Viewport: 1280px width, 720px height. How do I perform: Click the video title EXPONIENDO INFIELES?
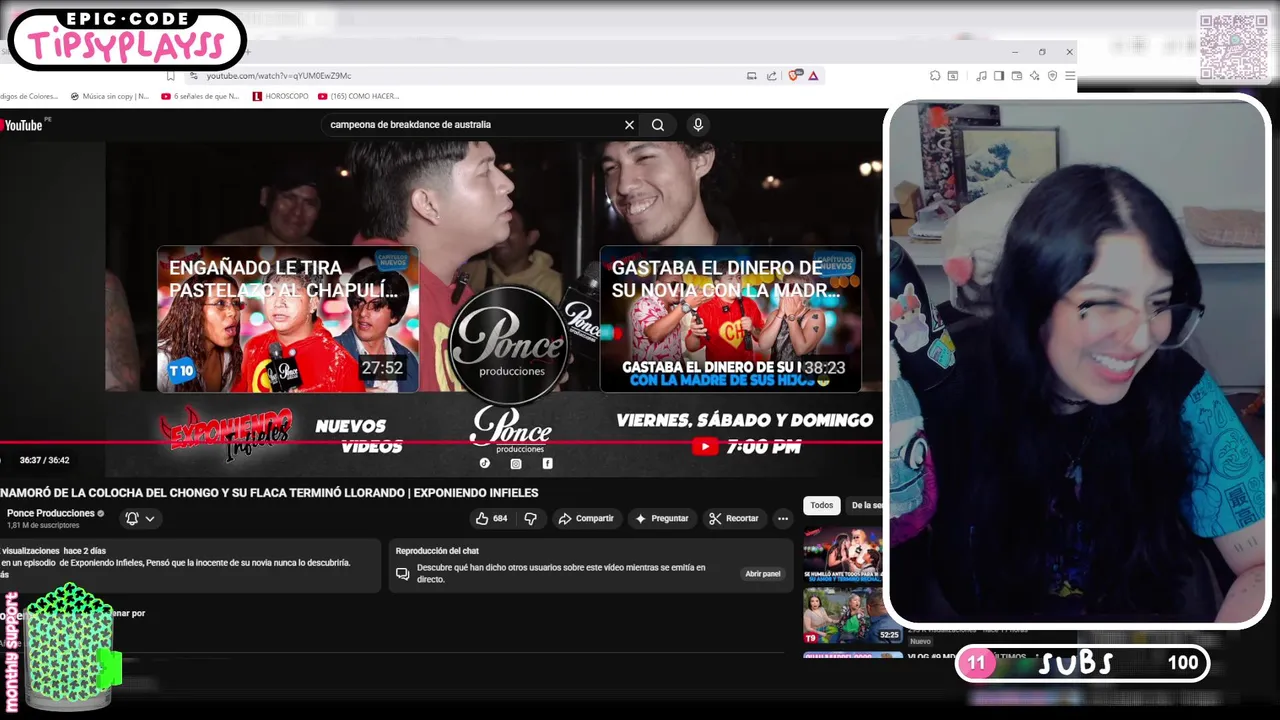270,493
